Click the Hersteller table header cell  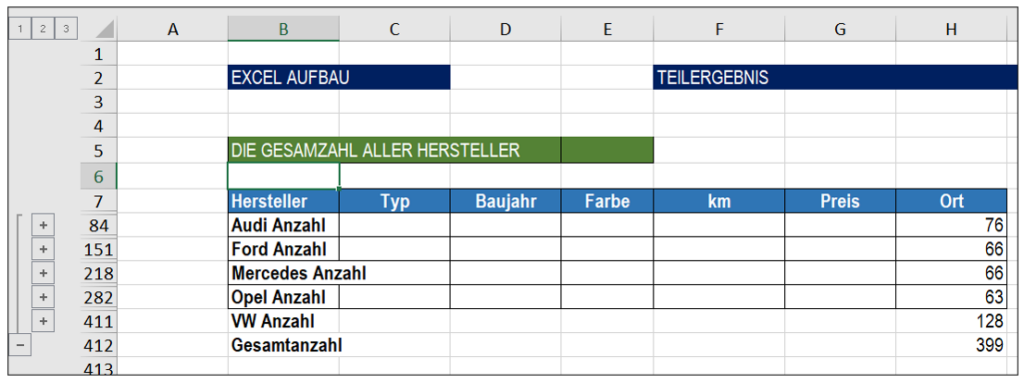point(283,201)
